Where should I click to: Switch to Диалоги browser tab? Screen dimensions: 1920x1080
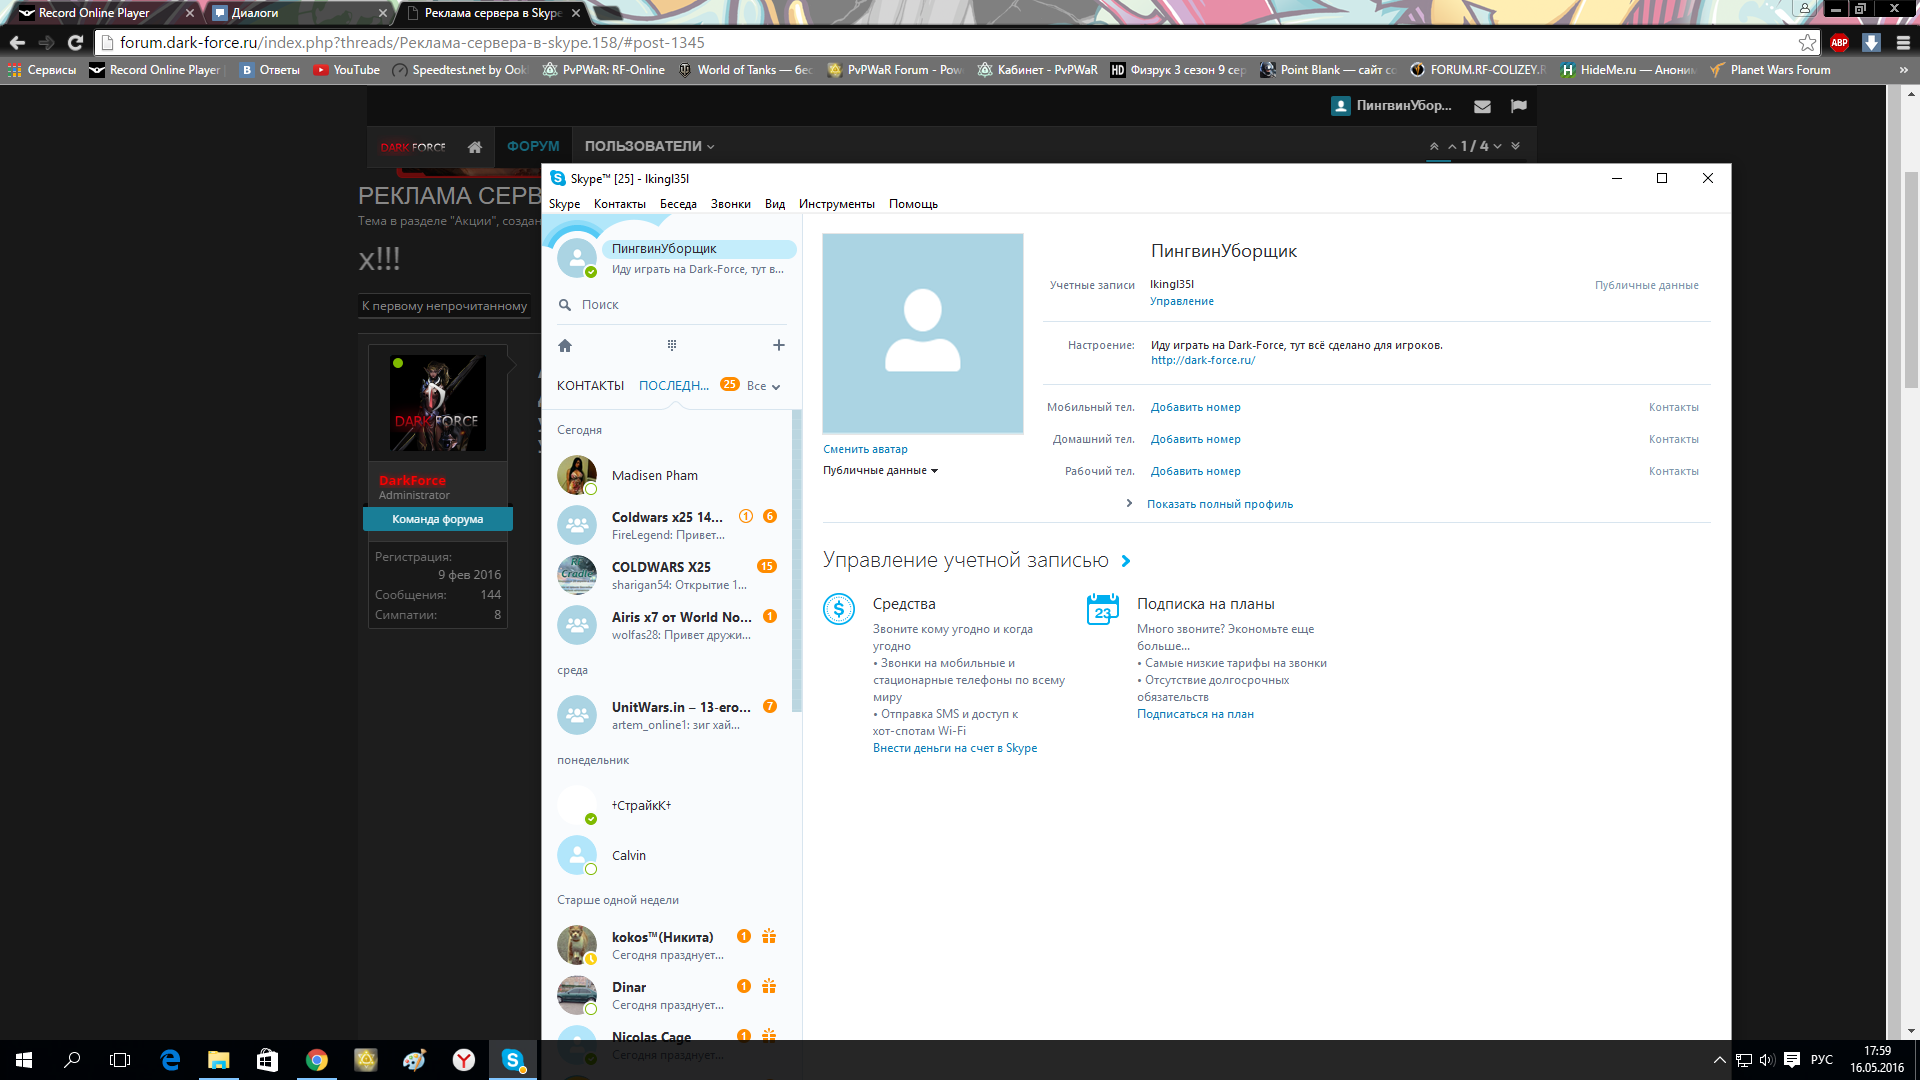[x=298, y=13]
